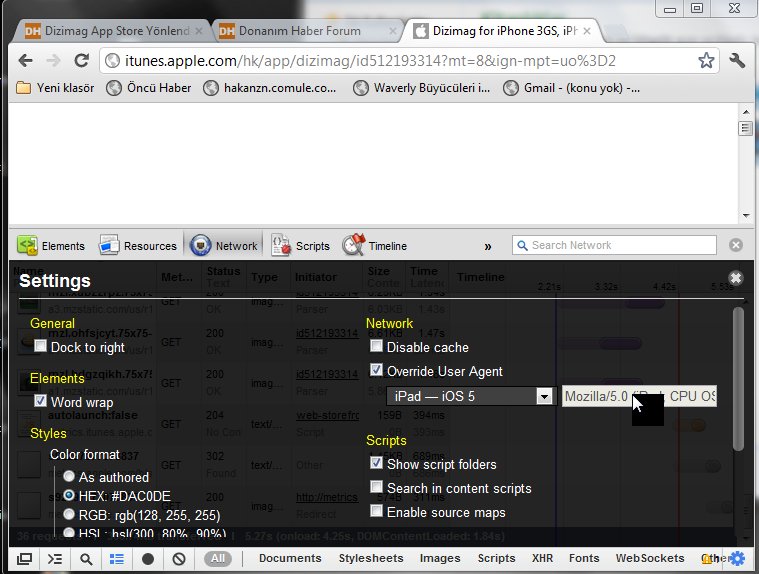Filter network by Scripts in bottom bar
The image size is (759, 574).
[496, 558]
